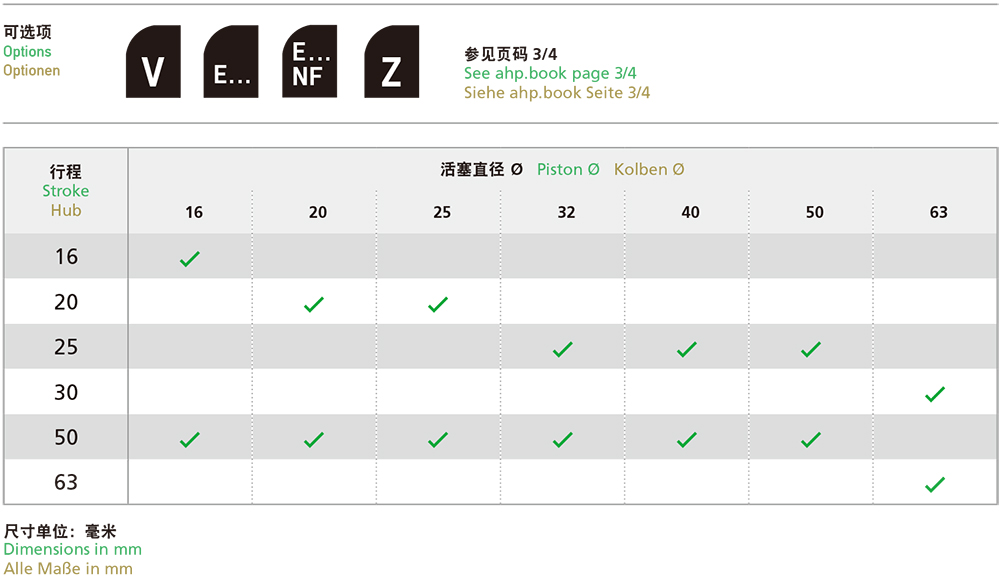Click the Stroke header label
The height and width of the screenshot is (582, 1000).
click(x=66, y=191)
